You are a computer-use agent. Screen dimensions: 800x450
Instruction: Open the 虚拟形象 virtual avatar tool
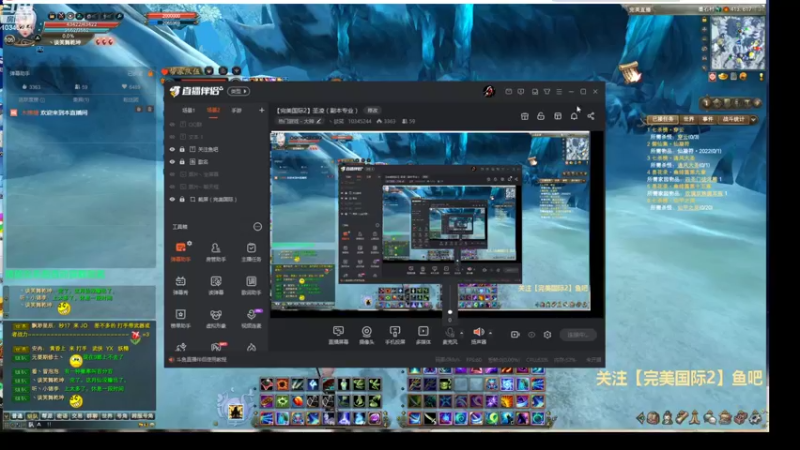tap(216, 318)
